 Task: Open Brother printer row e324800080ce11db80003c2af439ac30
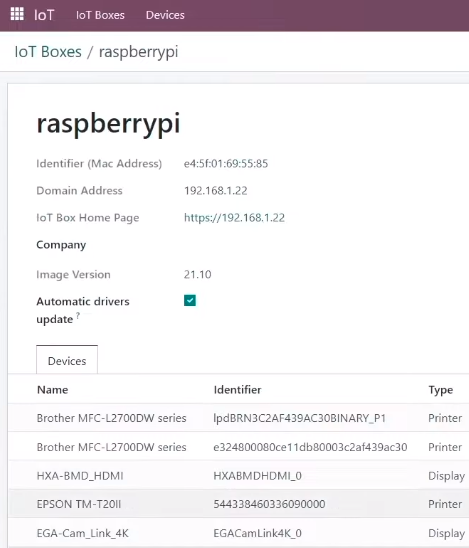(239, 447)
